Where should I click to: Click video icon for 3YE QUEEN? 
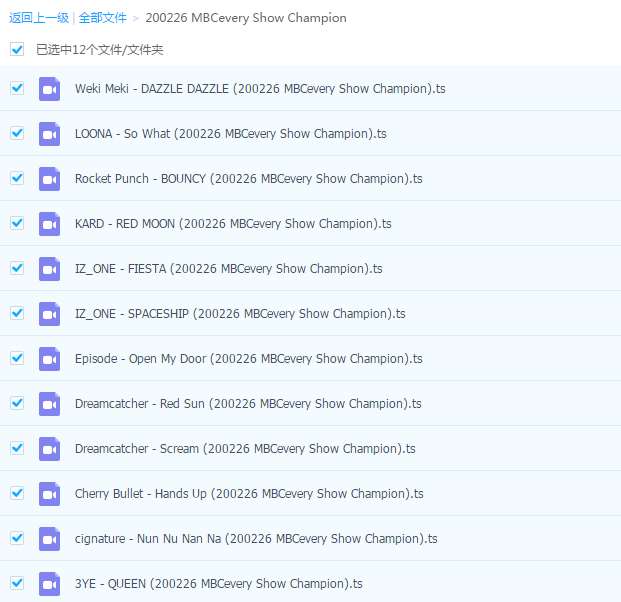(50, 584)
